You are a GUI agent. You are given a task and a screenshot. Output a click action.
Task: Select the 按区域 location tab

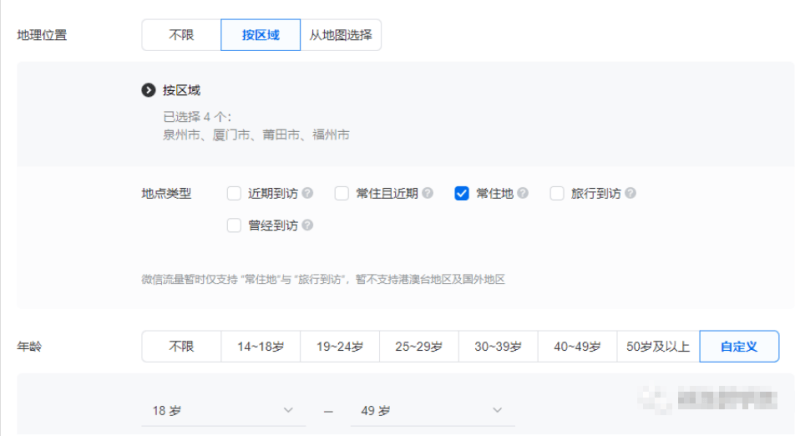coord(261,35)
